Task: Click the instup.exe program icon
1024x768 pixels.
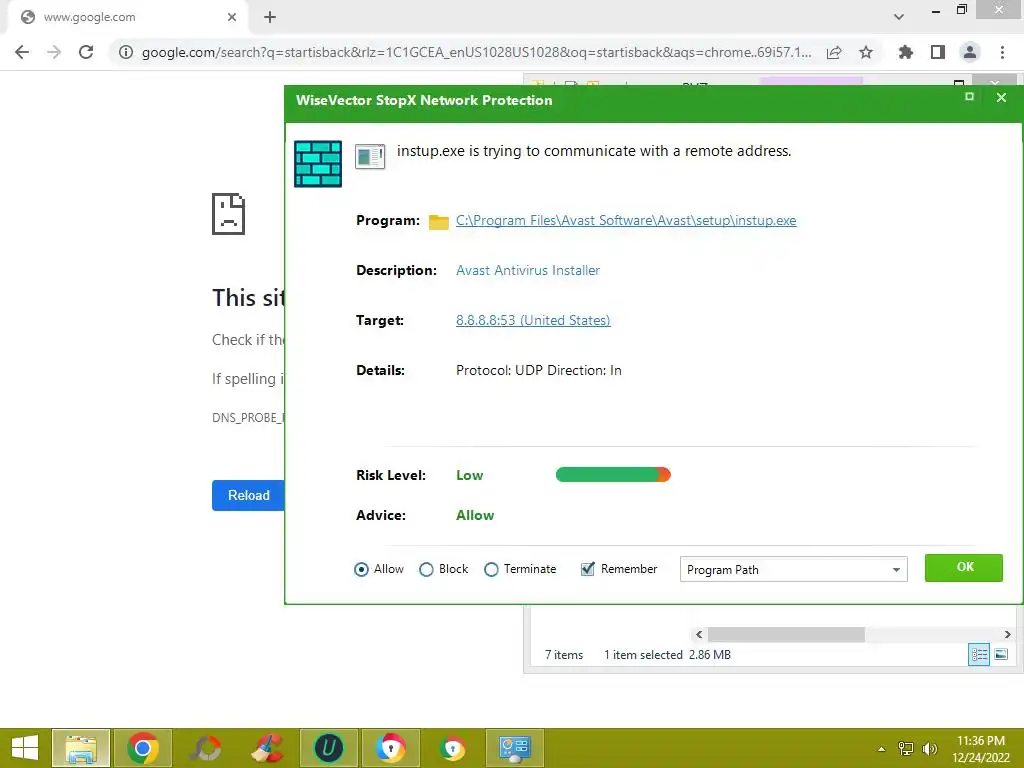Action: pos(370,157)
